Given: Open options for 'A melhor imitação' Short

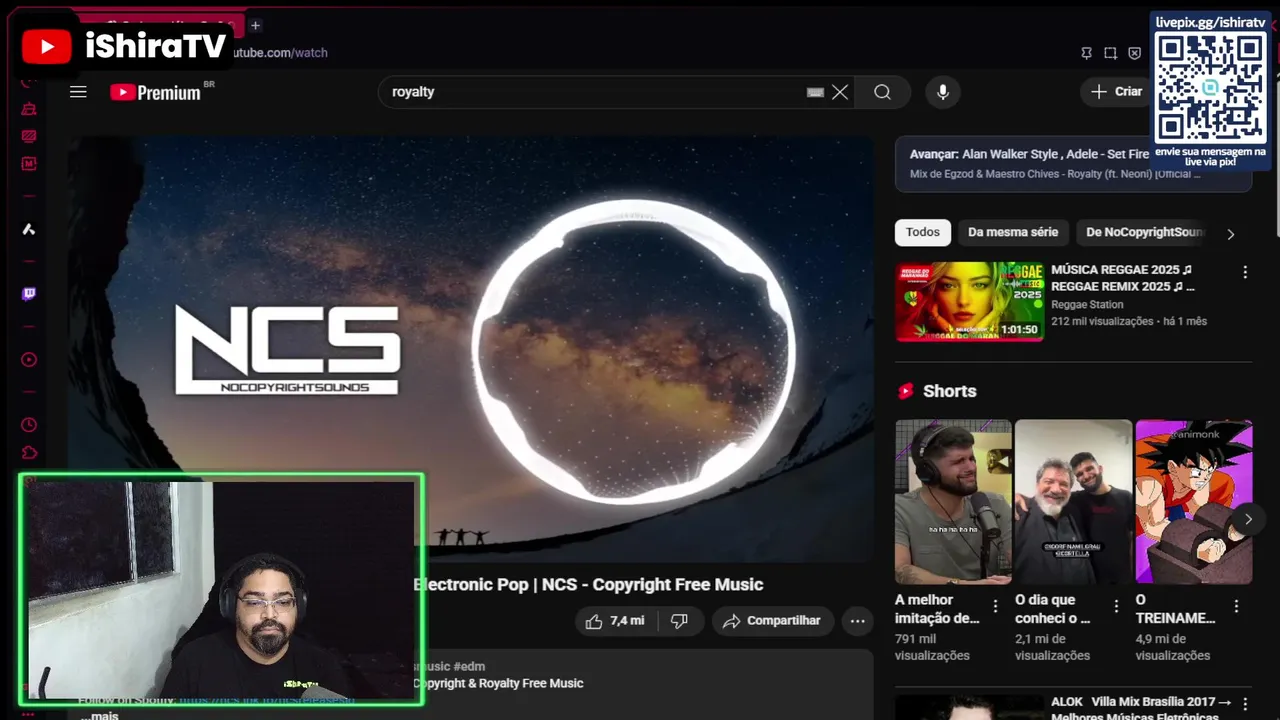Looking at the screenshot, I should coord(995,606).
